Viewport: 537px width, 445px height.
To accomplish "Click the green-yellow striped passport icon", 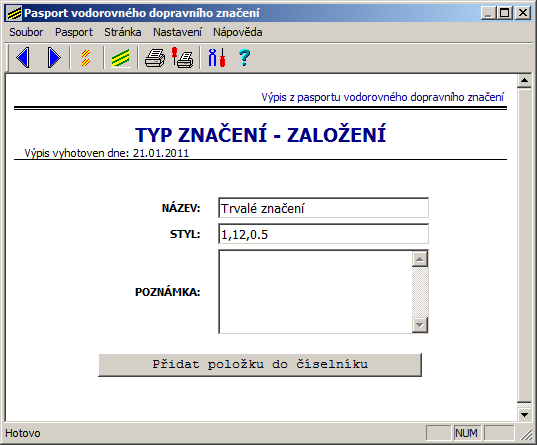I will [x=121, y=58].
